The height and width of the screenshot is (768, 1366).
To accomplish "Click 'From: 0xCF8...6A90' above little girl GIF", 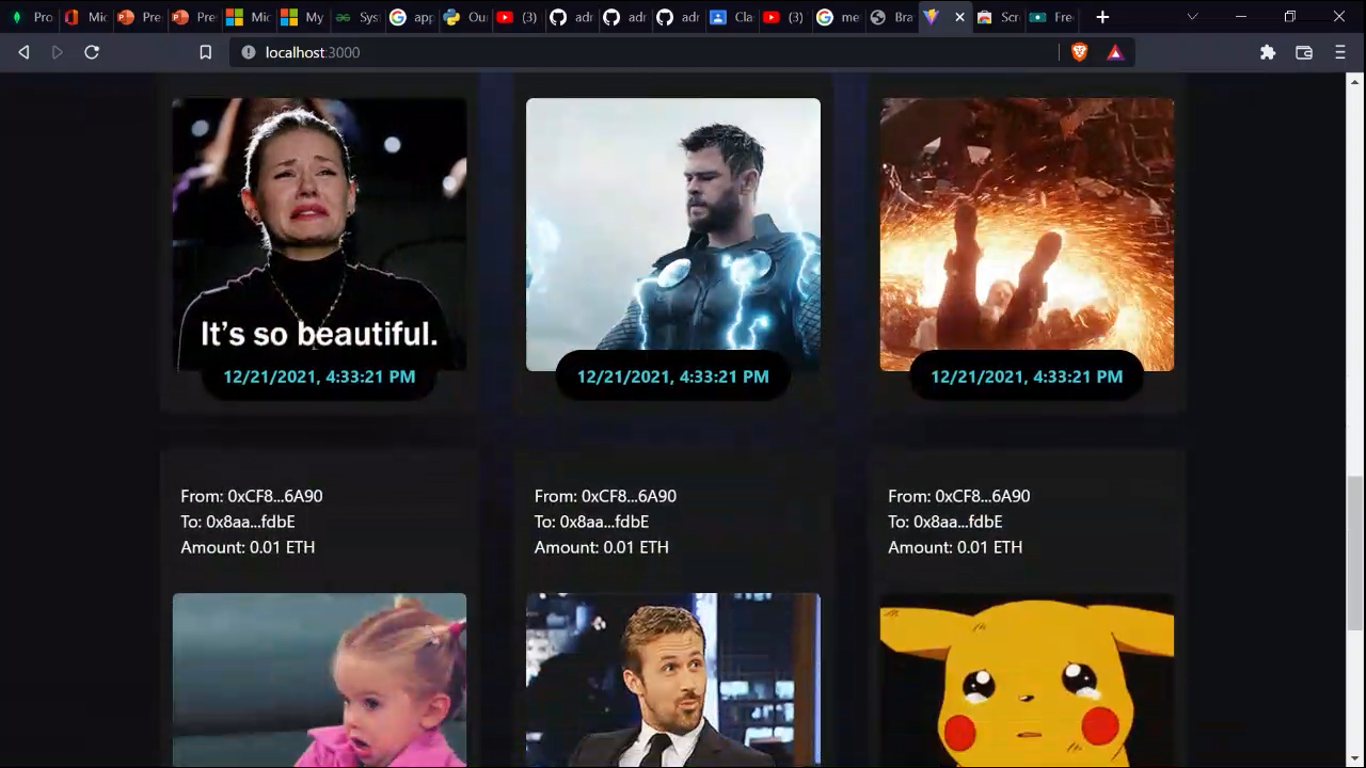I will click(252, 496).
